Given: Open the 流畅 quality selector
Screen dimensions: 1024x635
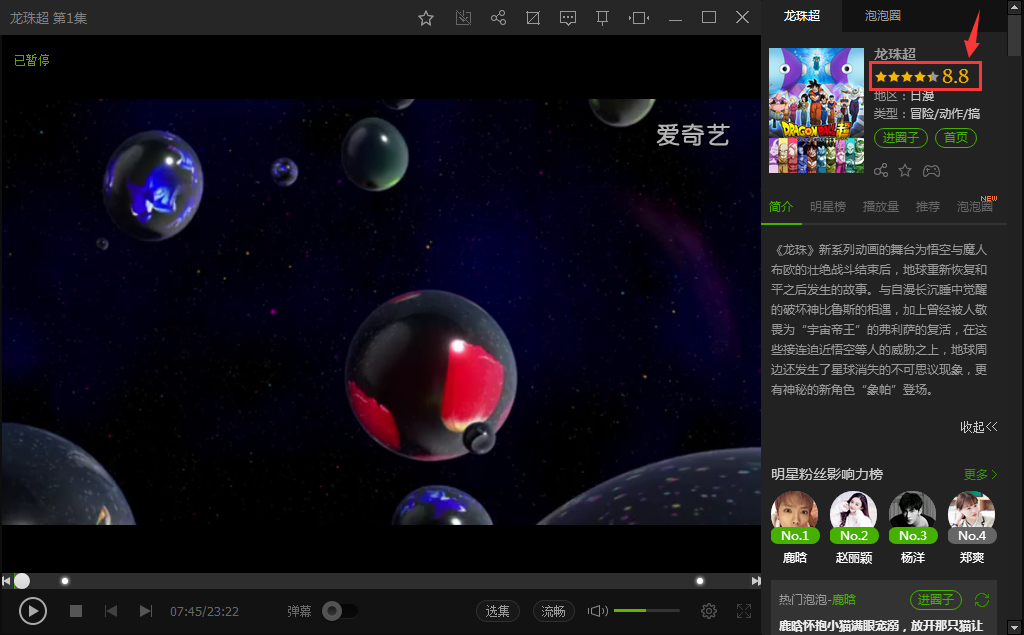Looking at the screenshot, I should tap(554, 611).
